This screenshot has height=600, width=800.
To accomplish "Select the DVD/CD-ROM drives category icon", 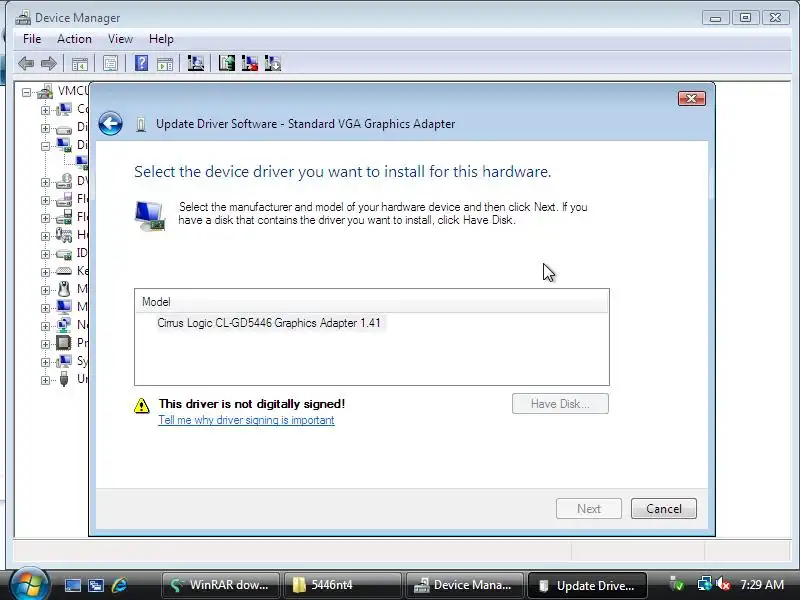I will click(64, 181).
